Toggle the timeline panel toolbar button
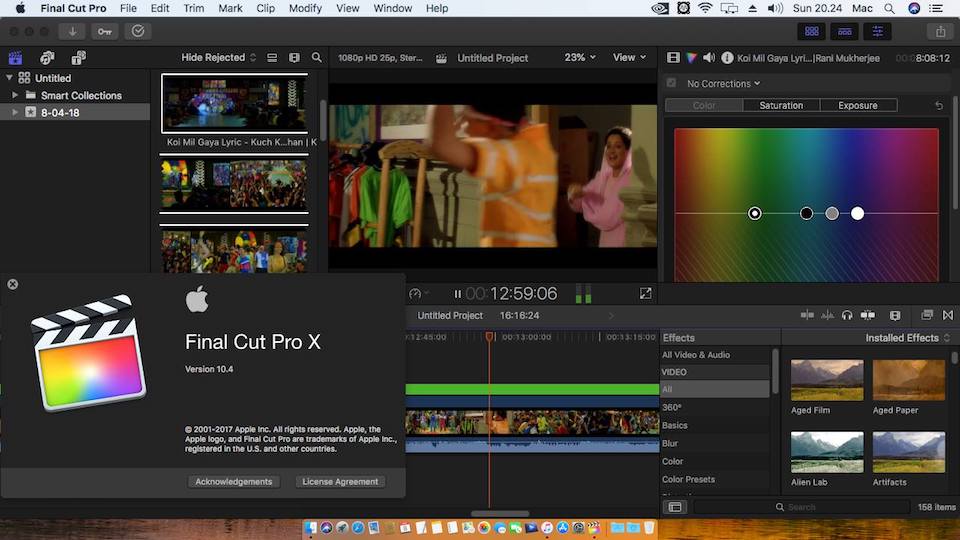960x540 pixels. [845, 31]
